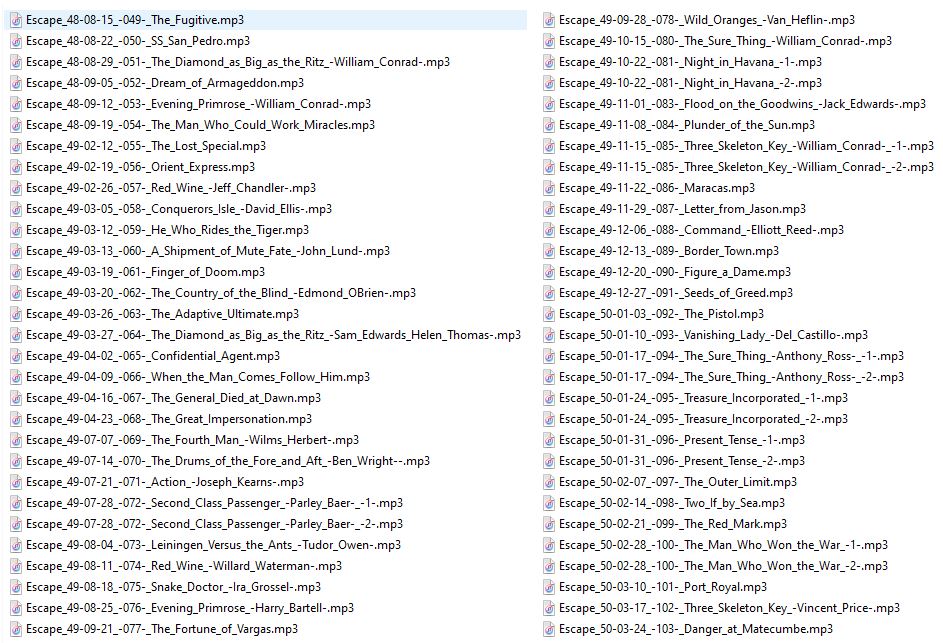Click the file icon next to SS_San_Pedro

[x=16, y=41]
